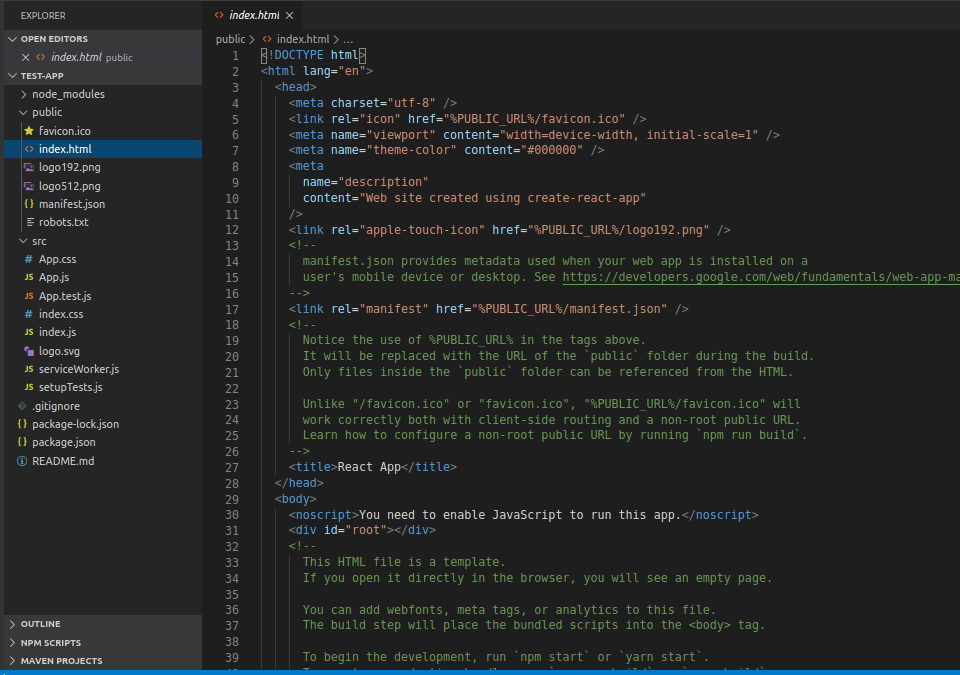Open the .gitignore file

56,405
